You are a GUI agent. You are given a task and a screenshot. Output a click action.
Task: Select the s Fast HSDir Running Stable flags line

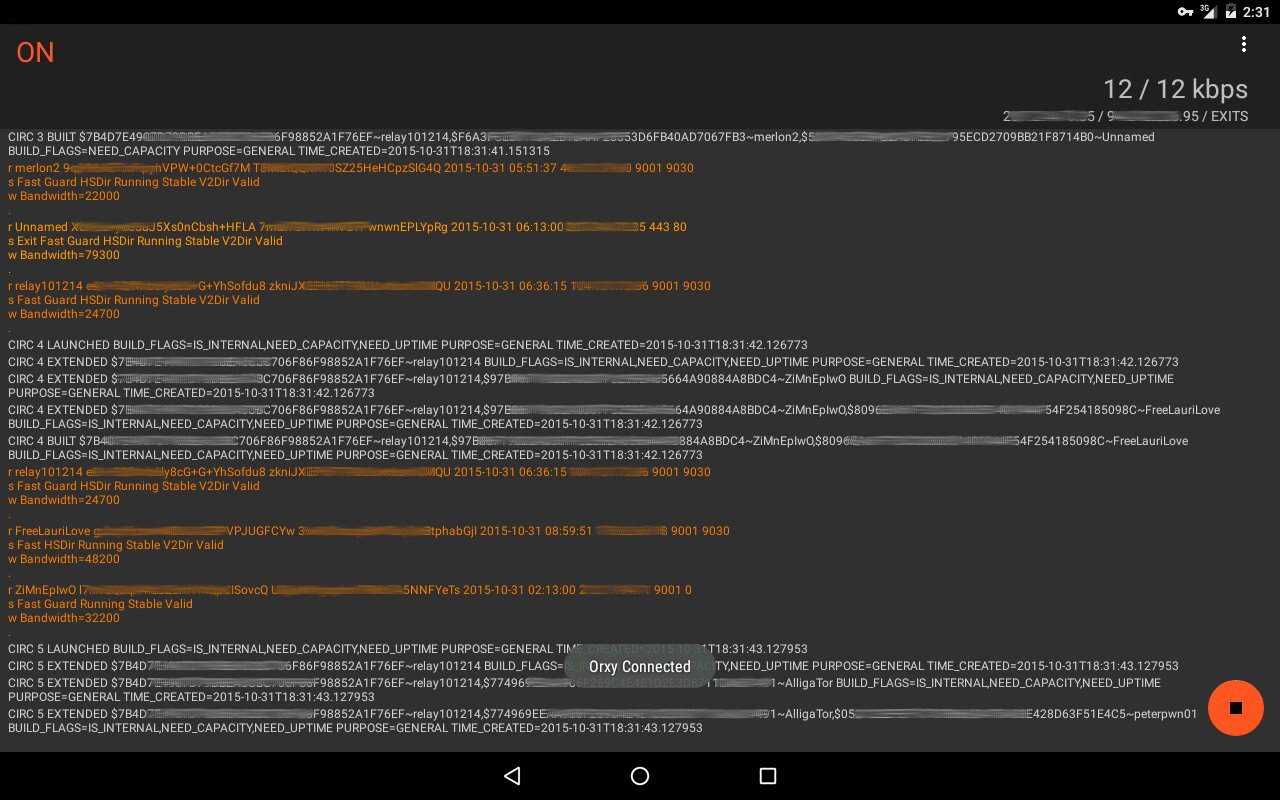116,545
